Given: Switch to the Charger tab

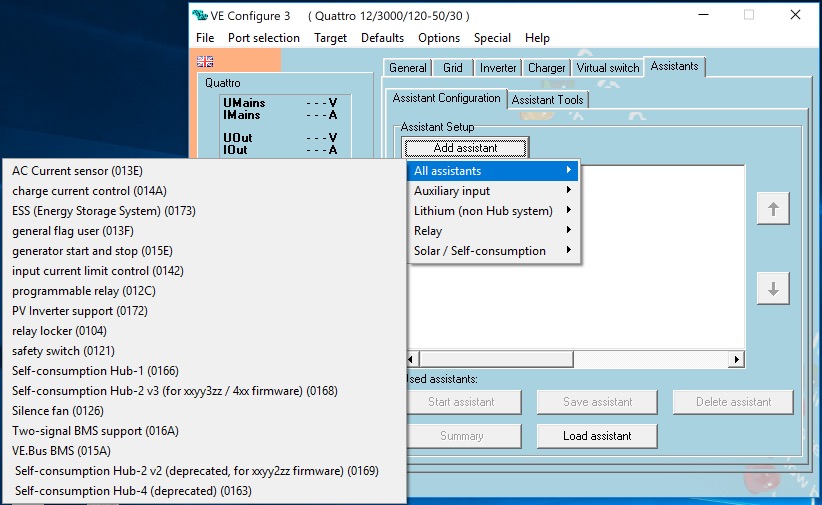Looking at the screenshot, I should click(546, 68).
